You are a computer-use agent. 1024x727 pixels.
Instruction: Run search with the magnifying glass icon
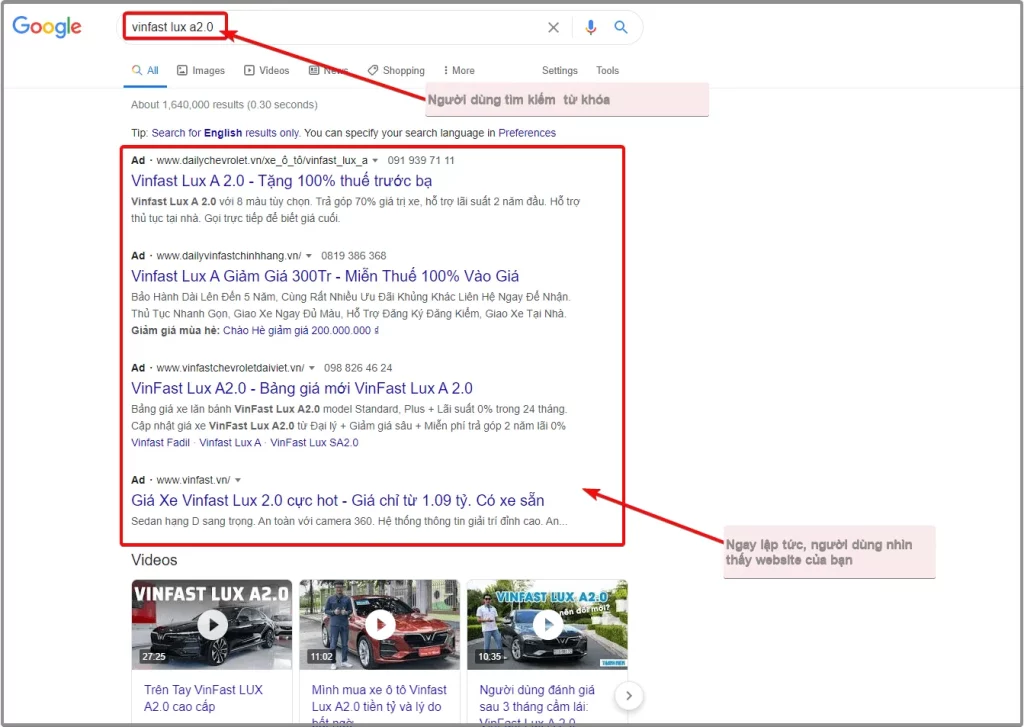coord(620,27)
